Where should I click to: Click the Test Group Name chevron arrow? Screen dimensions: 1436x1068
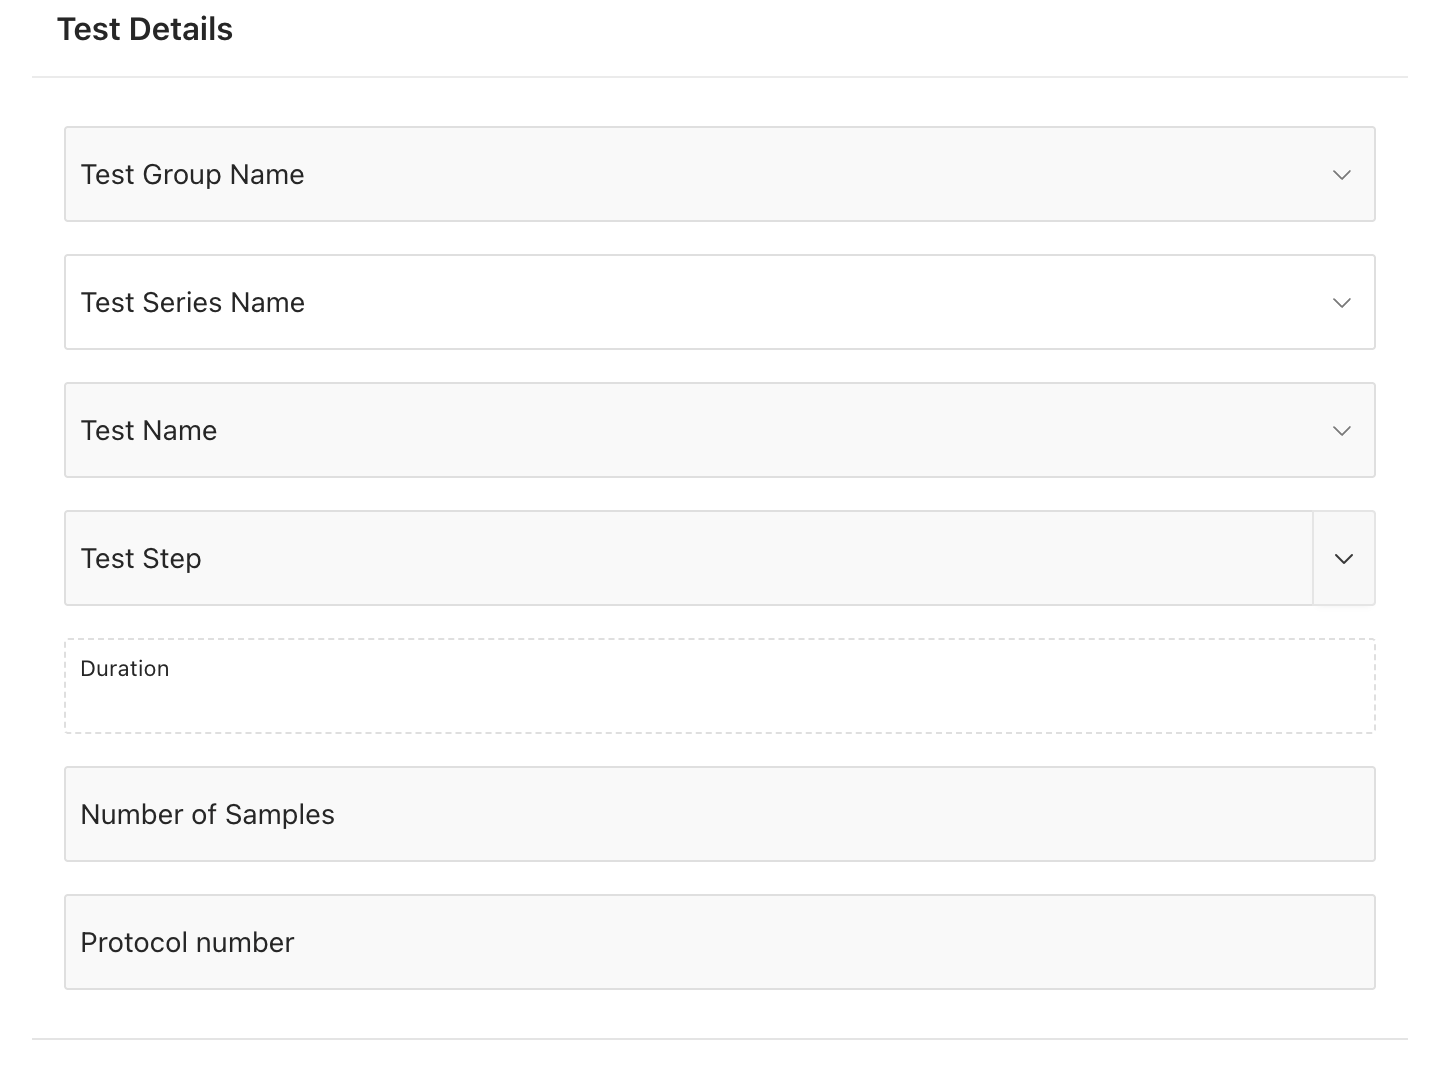point(1342,175)
